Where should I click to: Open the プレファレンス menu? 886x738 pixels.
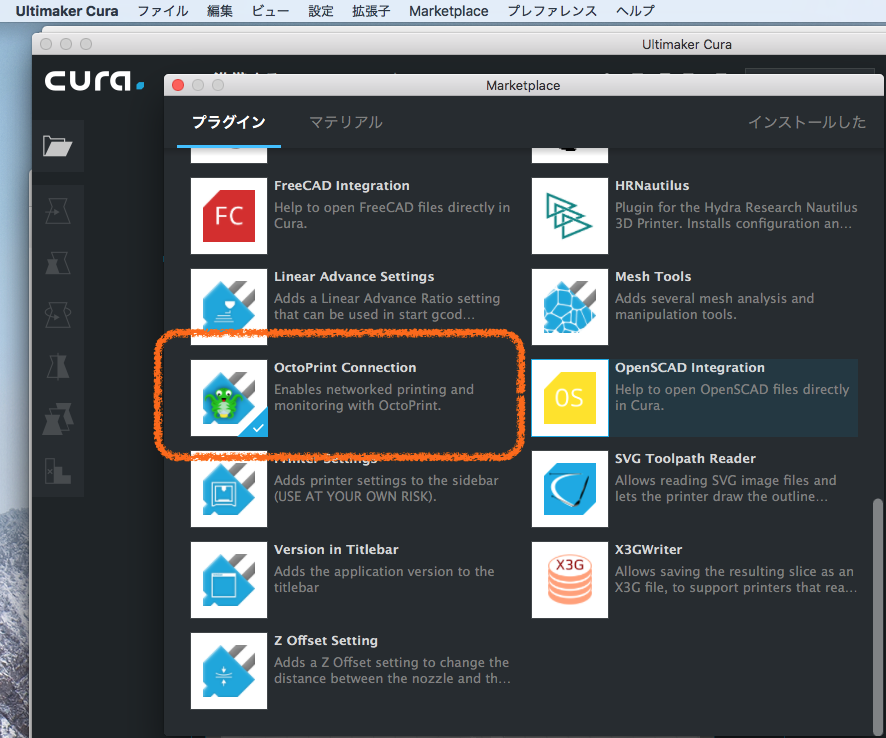(552, 11)
